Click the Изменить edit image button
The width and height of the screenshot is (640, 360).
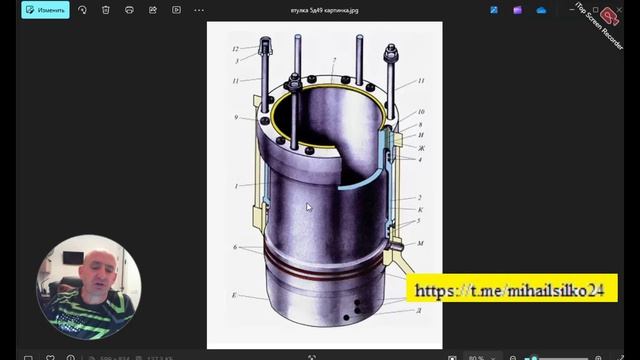pos(45,10)
